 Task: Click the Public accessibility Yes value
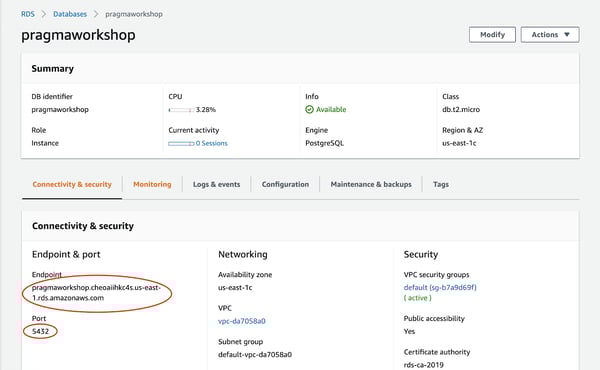point(409,331)
